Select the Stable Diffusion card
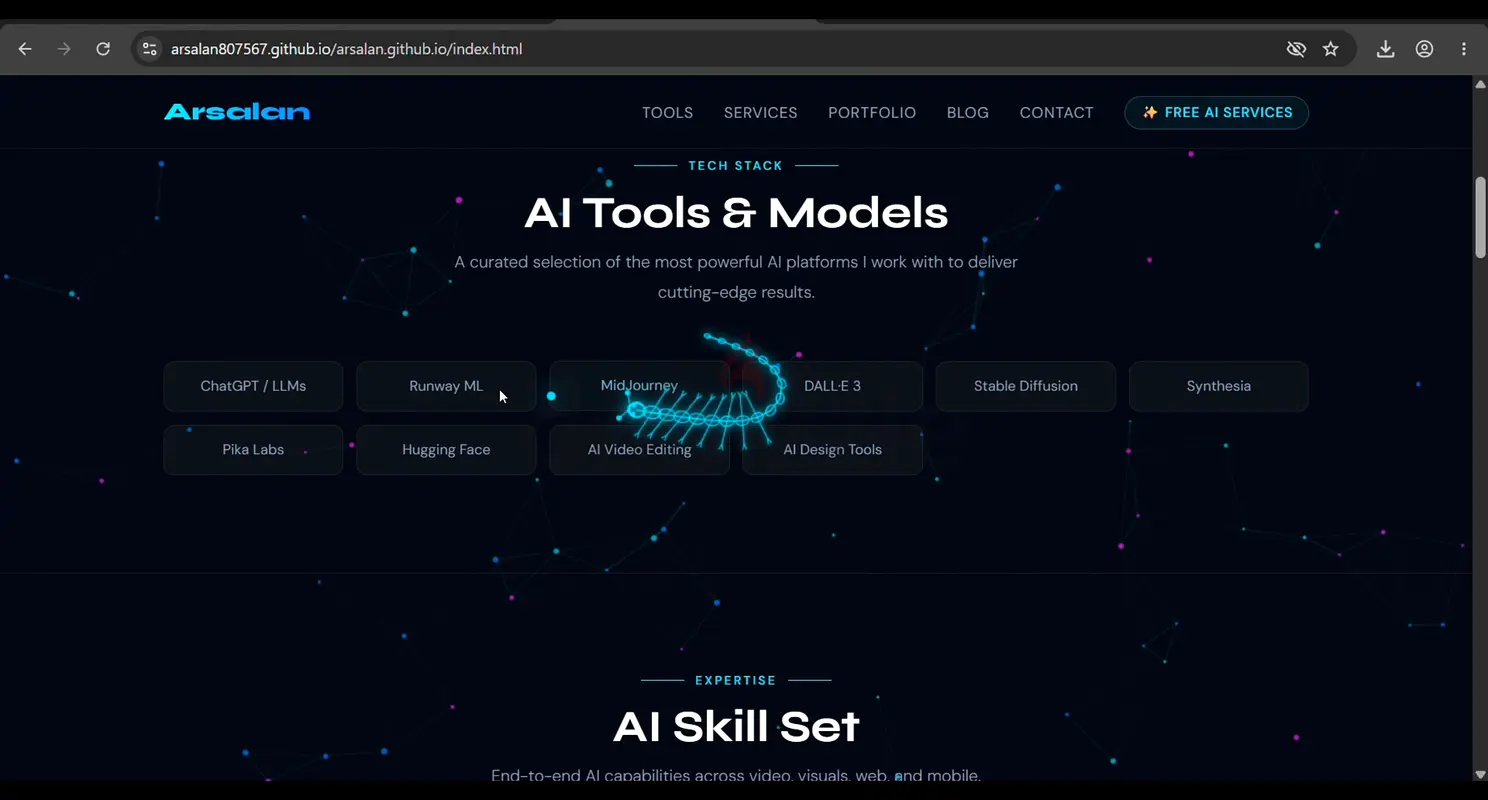The width and height of the screenshot is (1488, 800). tap(1026, 386)
